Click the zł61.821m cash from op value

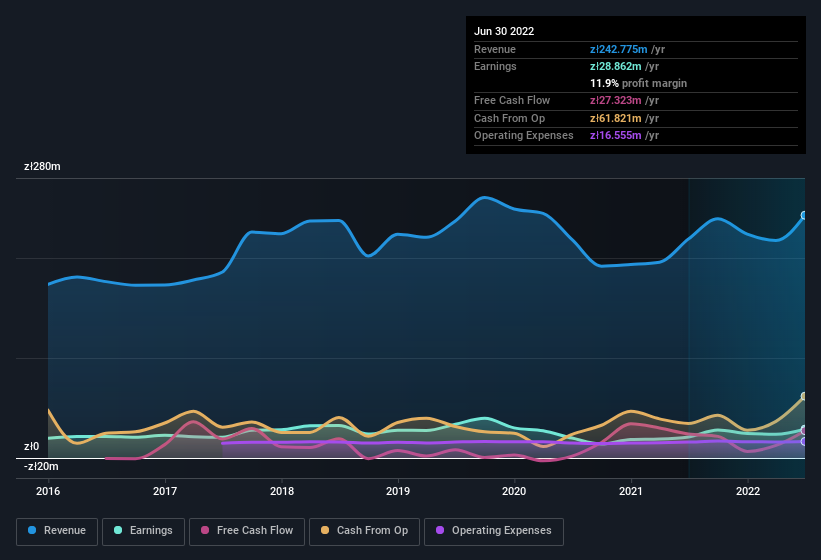615,118
